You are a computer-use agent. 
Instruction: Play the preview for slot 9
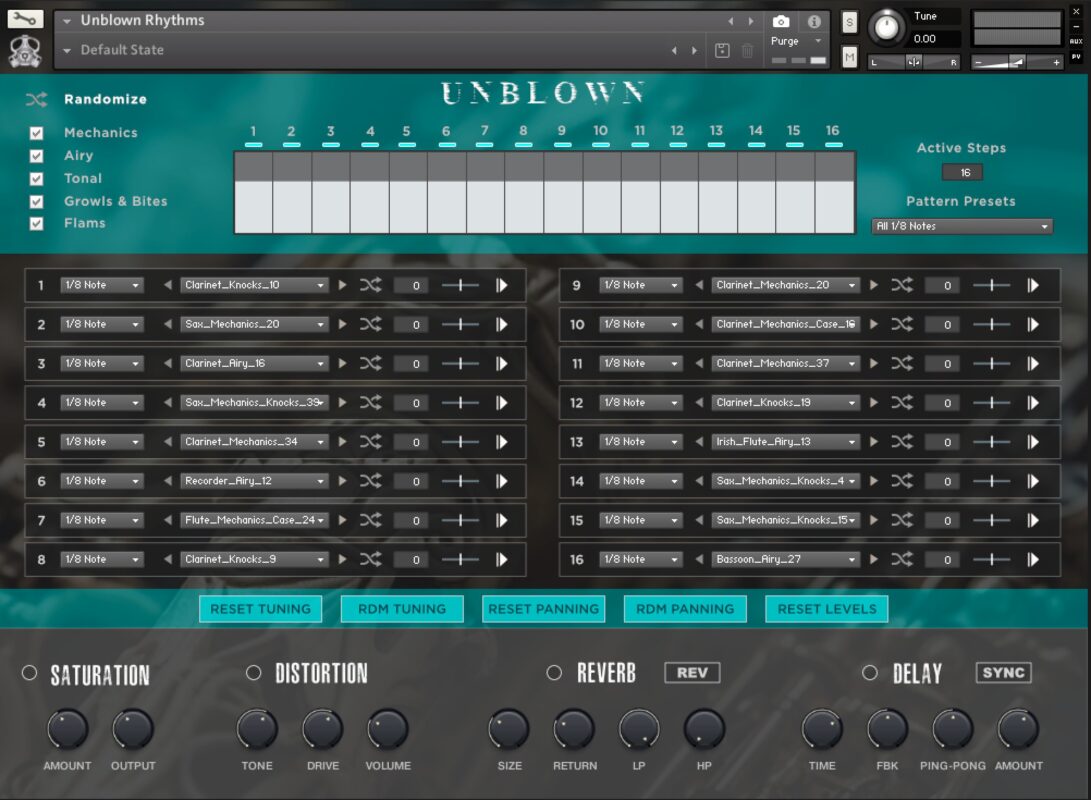(1033, 285)
